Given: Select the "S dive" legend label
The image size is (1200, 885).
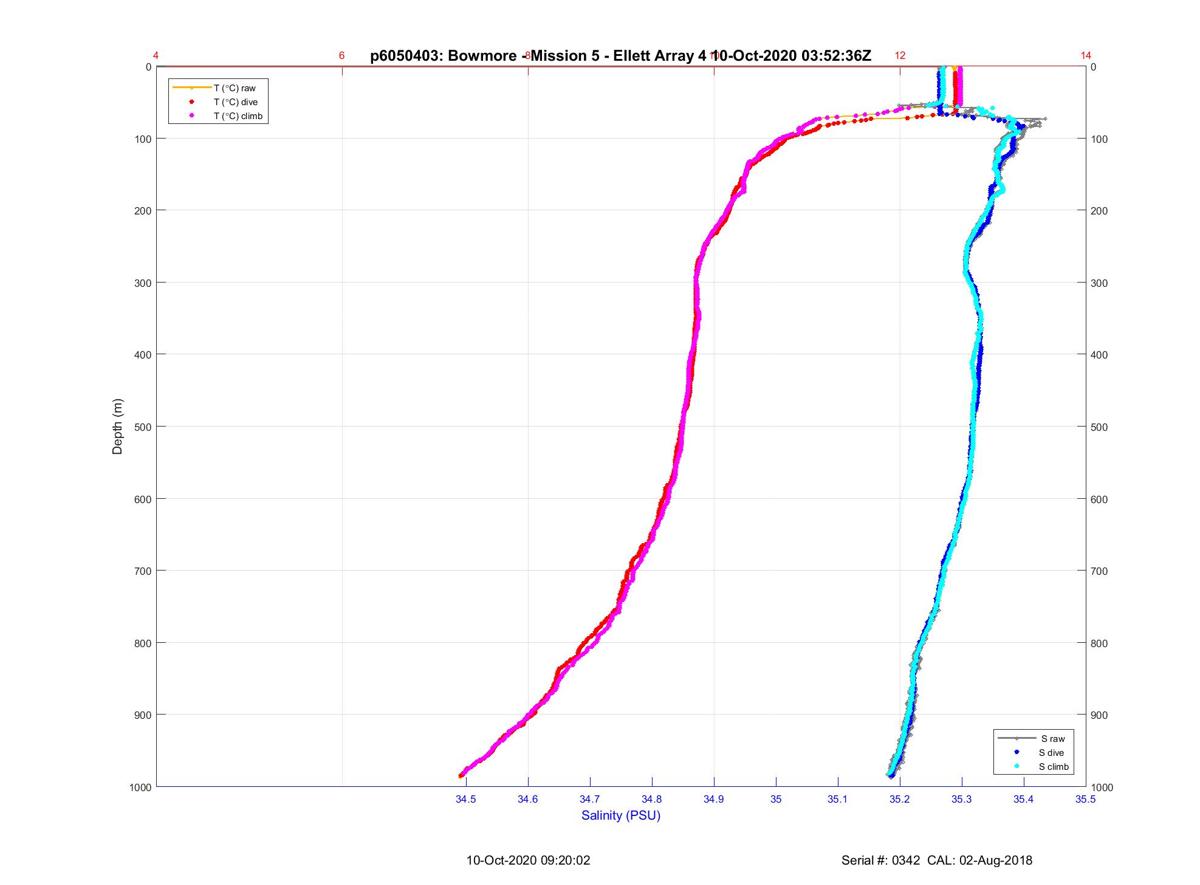Looking at the screenshot, I should (1053, 752).
